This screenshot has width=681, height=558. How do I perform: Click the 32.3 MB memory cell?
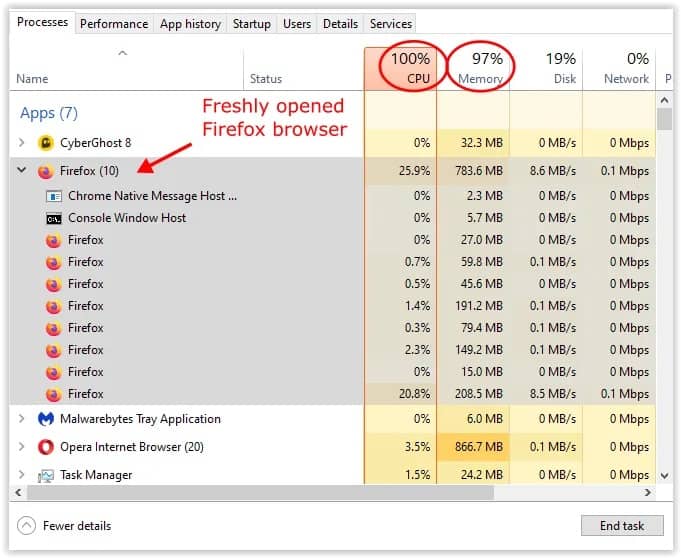473,143
